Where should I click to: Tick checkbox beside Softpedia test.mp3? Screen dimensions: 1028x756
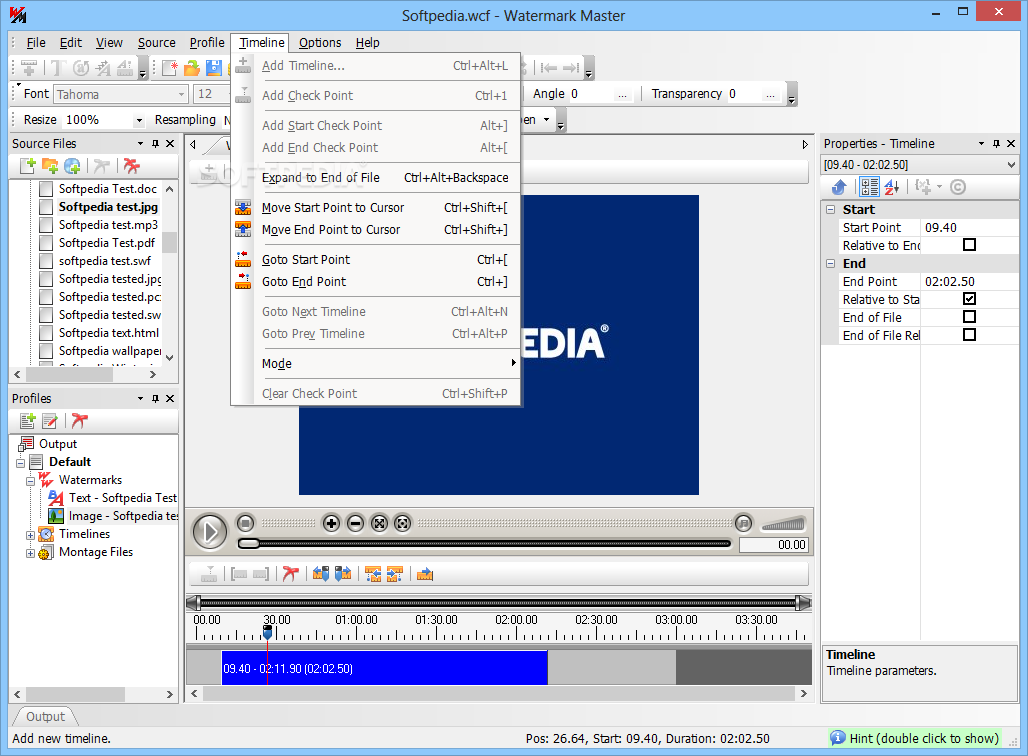(46, 225)
